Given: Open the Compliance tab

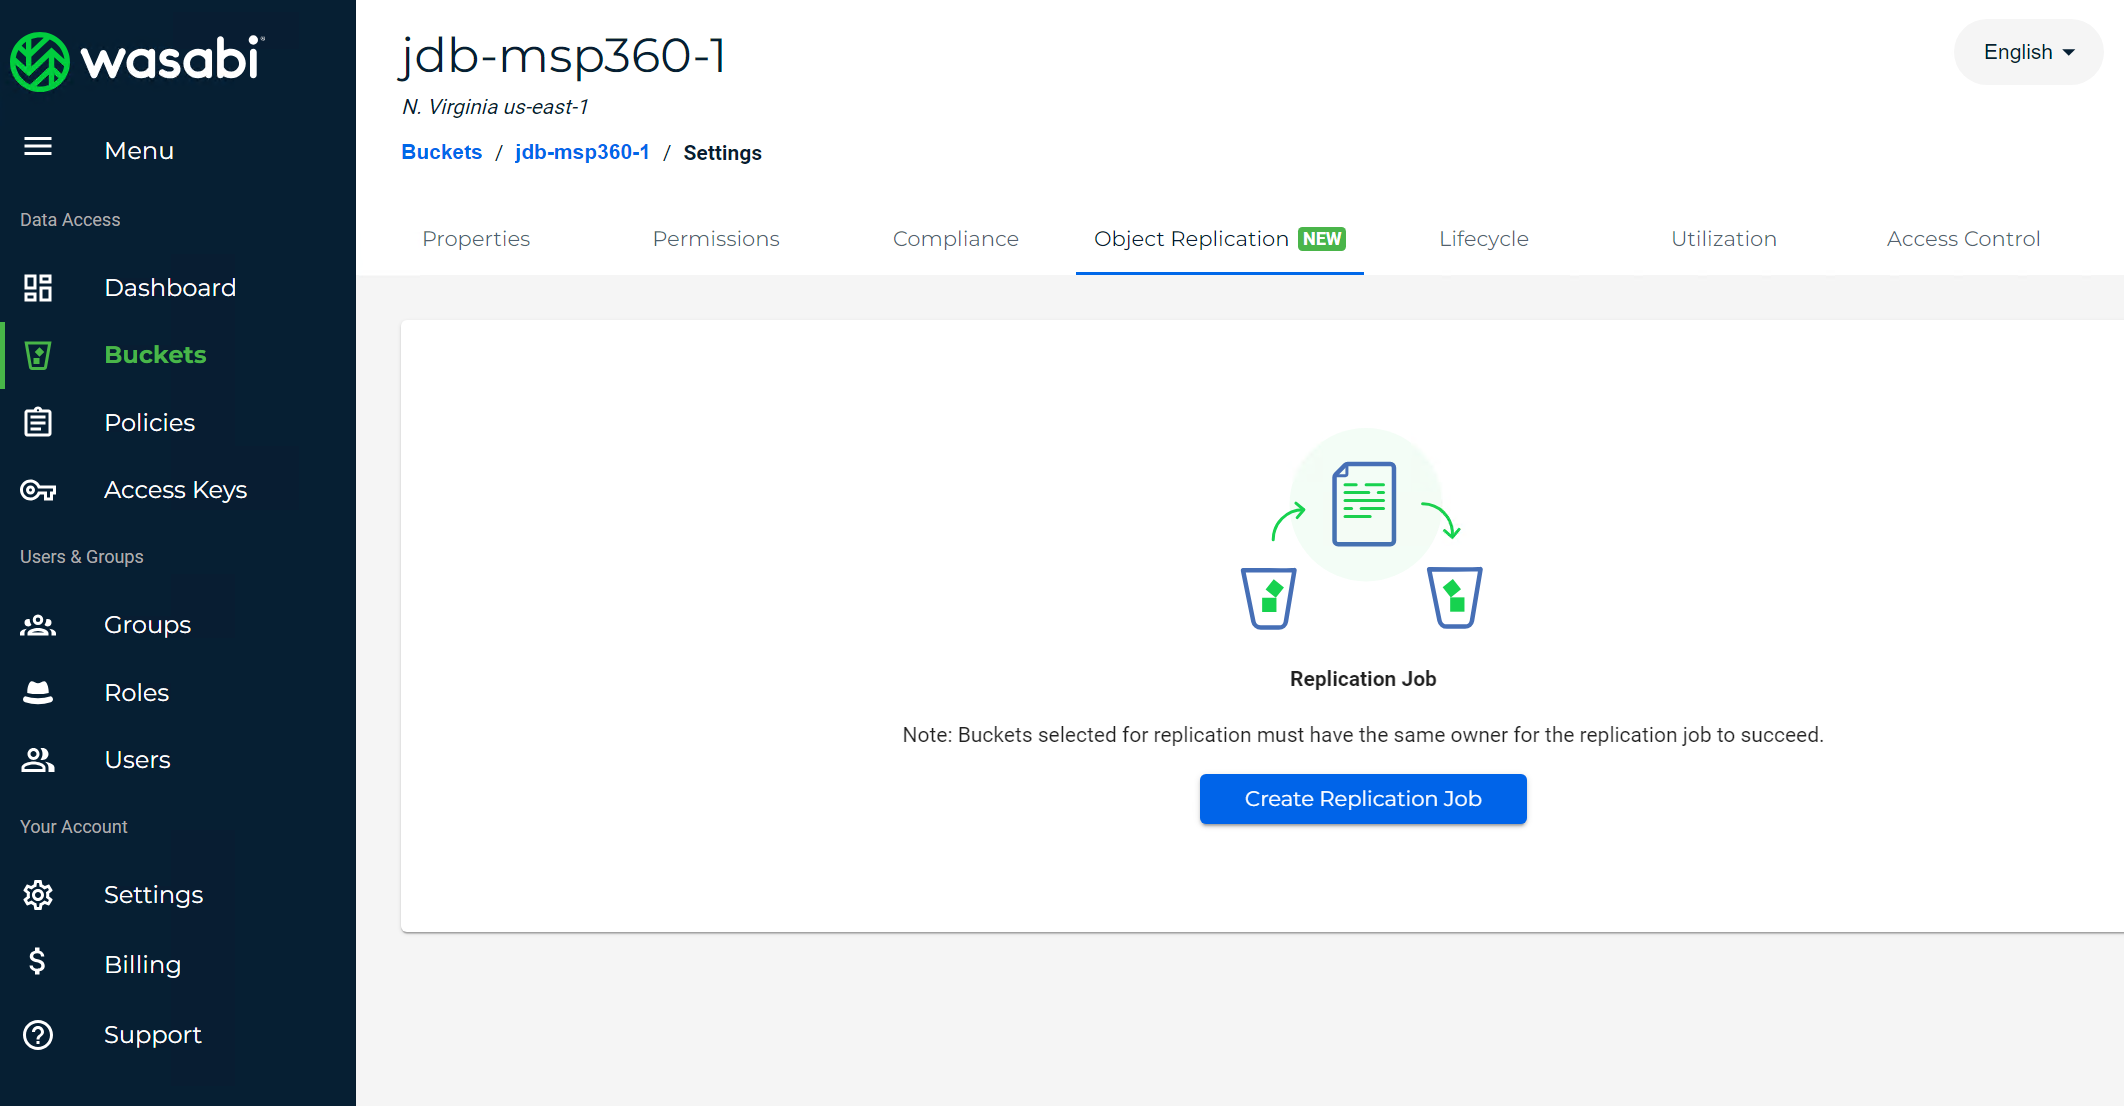Looking at the screenshot, I should [x=955, y=239].
